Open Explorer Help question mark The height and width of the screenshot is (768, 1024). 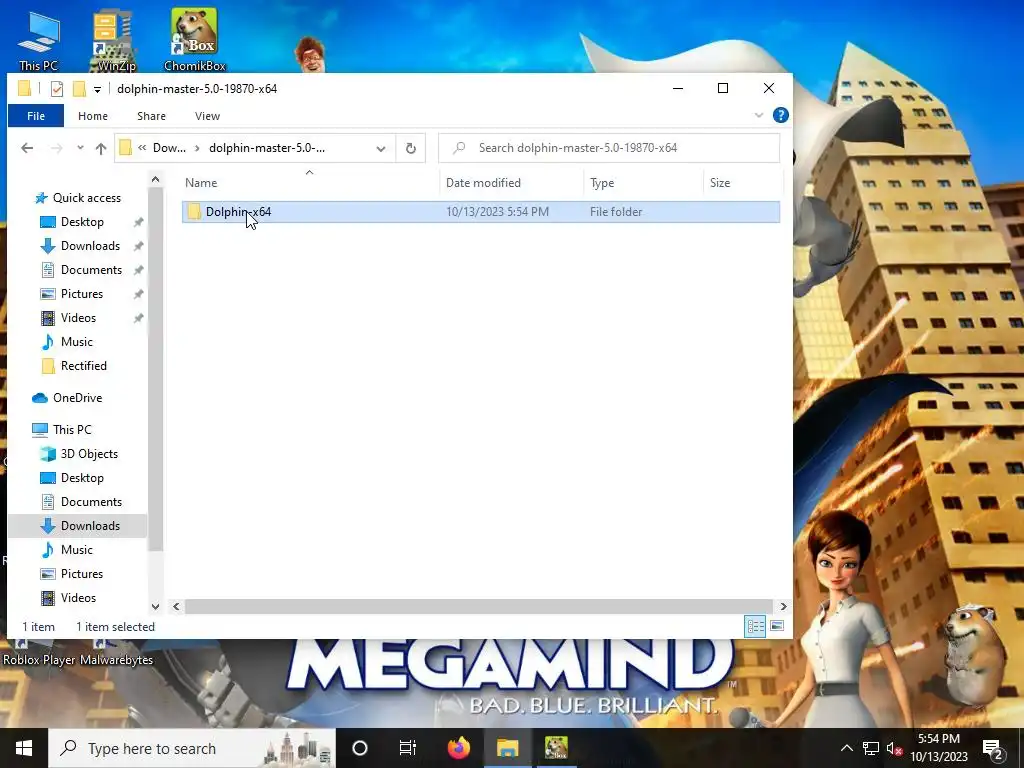pos(780,116)
